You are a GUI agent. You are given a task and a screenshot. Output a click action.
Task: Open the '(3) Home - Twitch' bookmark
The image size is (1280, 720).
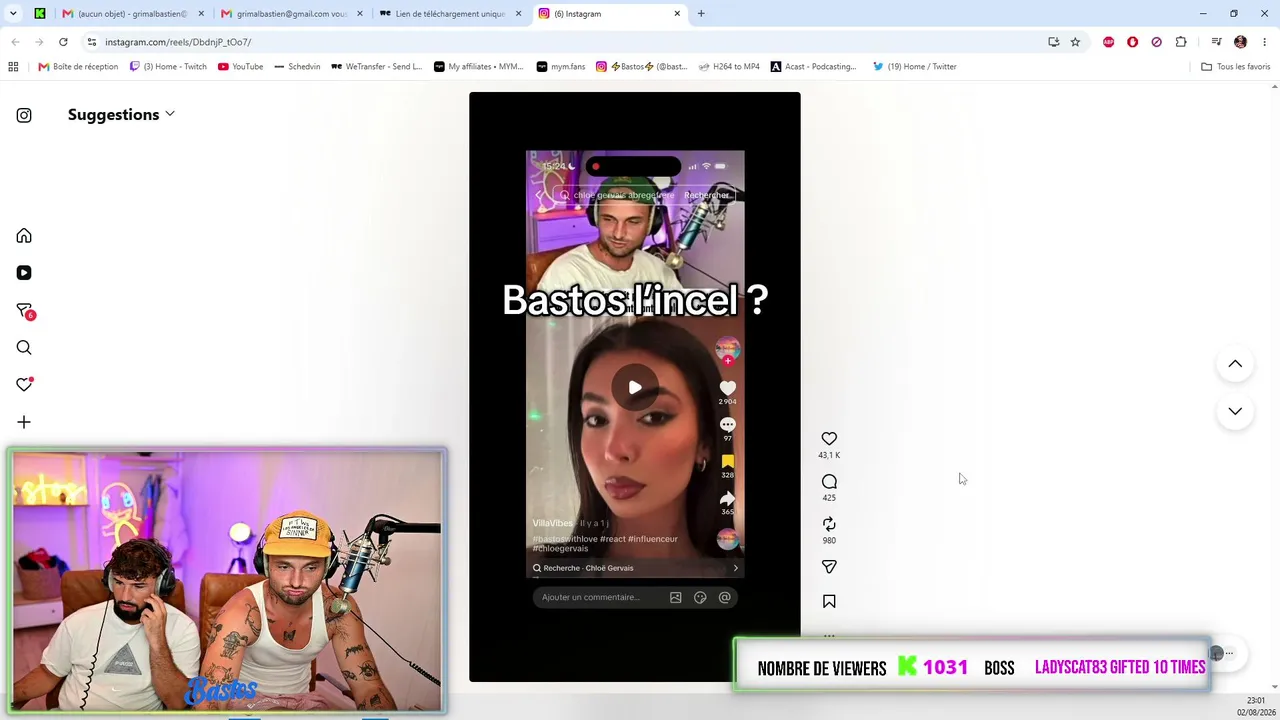[168, 67]
